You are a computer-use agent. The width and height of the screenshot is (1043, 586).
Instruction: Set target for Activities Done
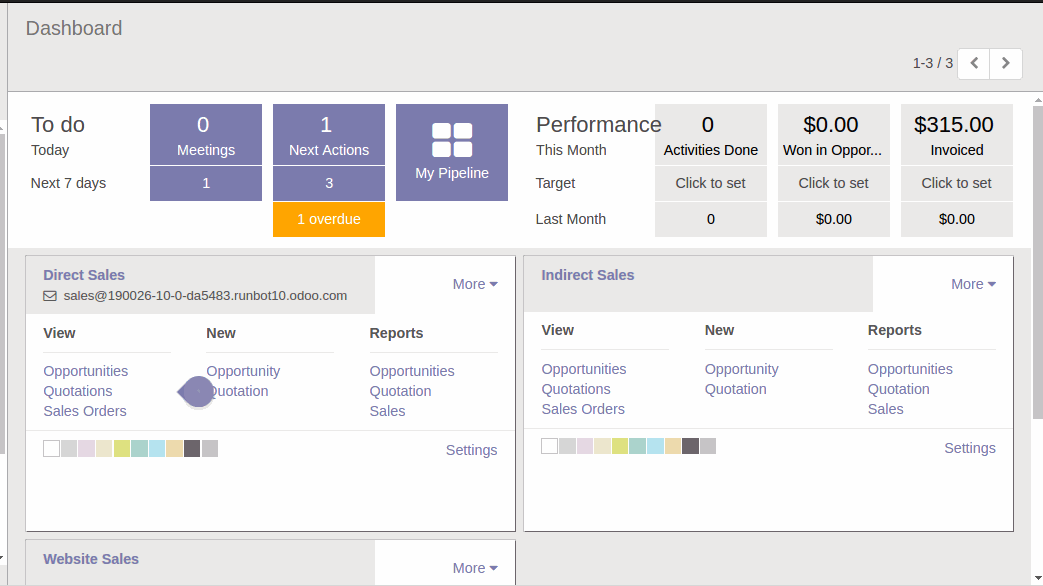[x=711, y=183]
